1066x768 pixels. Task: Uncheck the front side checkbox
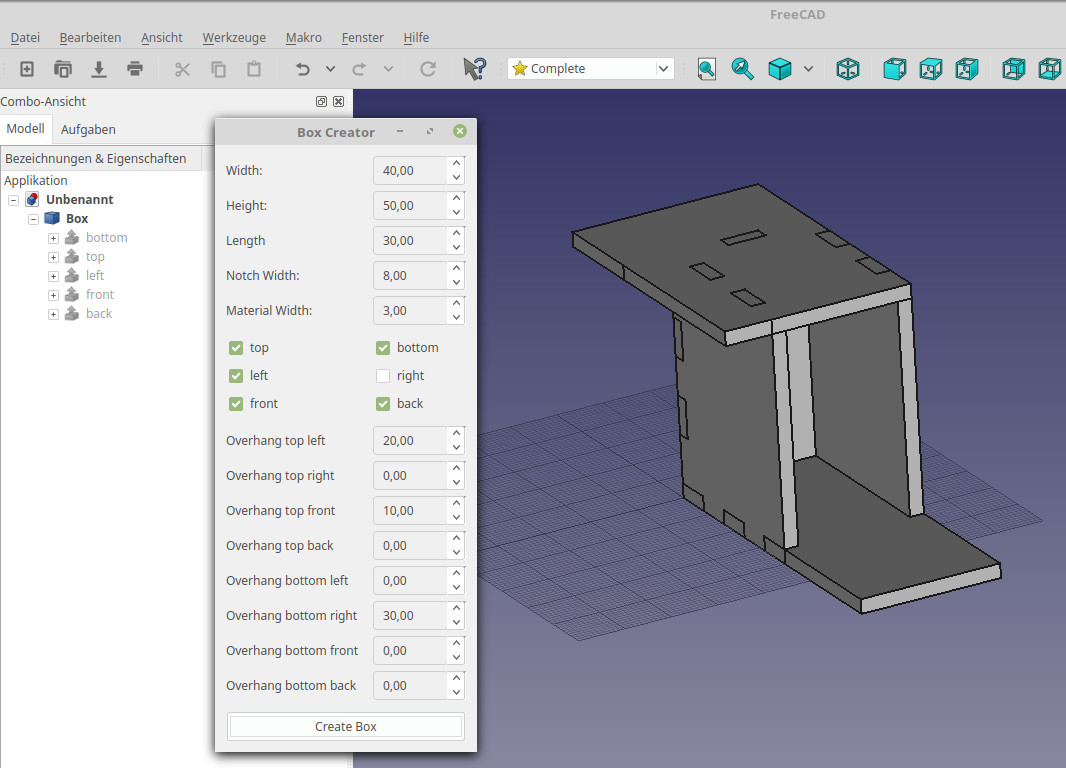236,404
